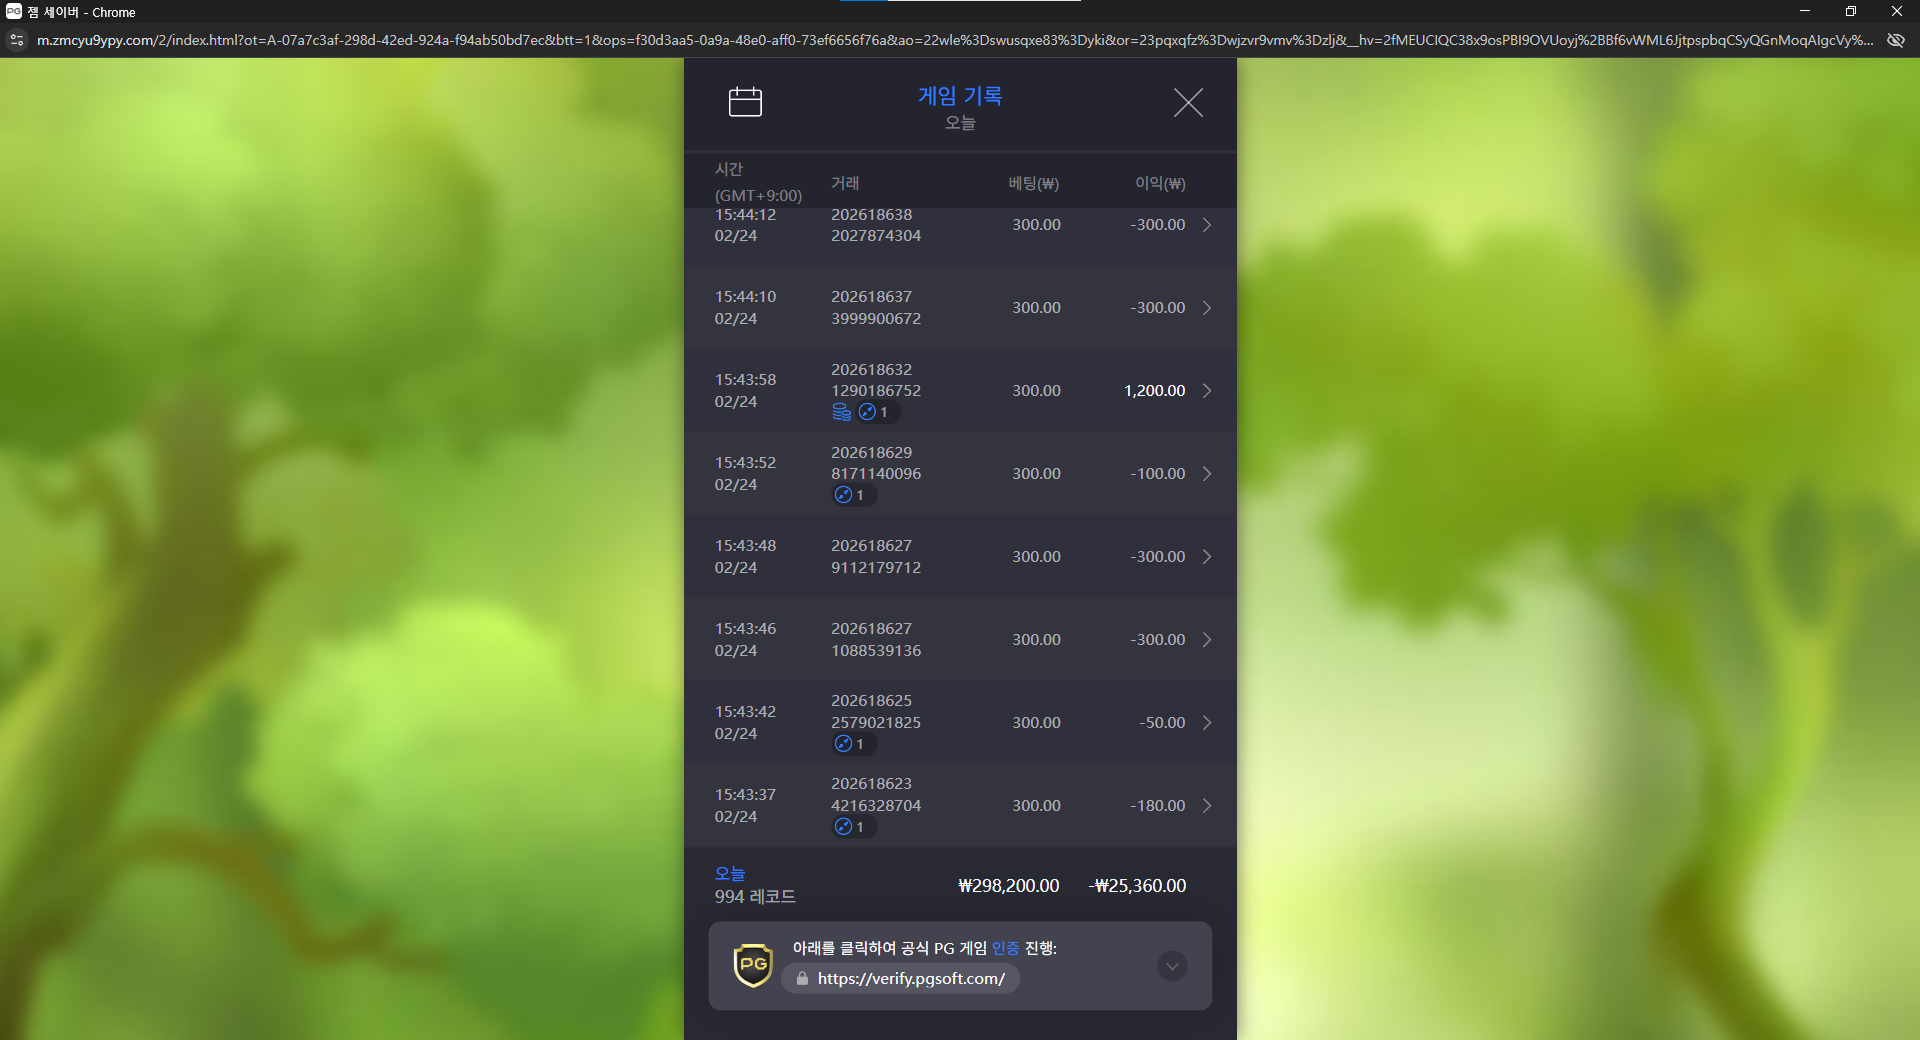Open the calendar date picker icon
This screenshot has width=1920, height=1040.
[745, 102]
